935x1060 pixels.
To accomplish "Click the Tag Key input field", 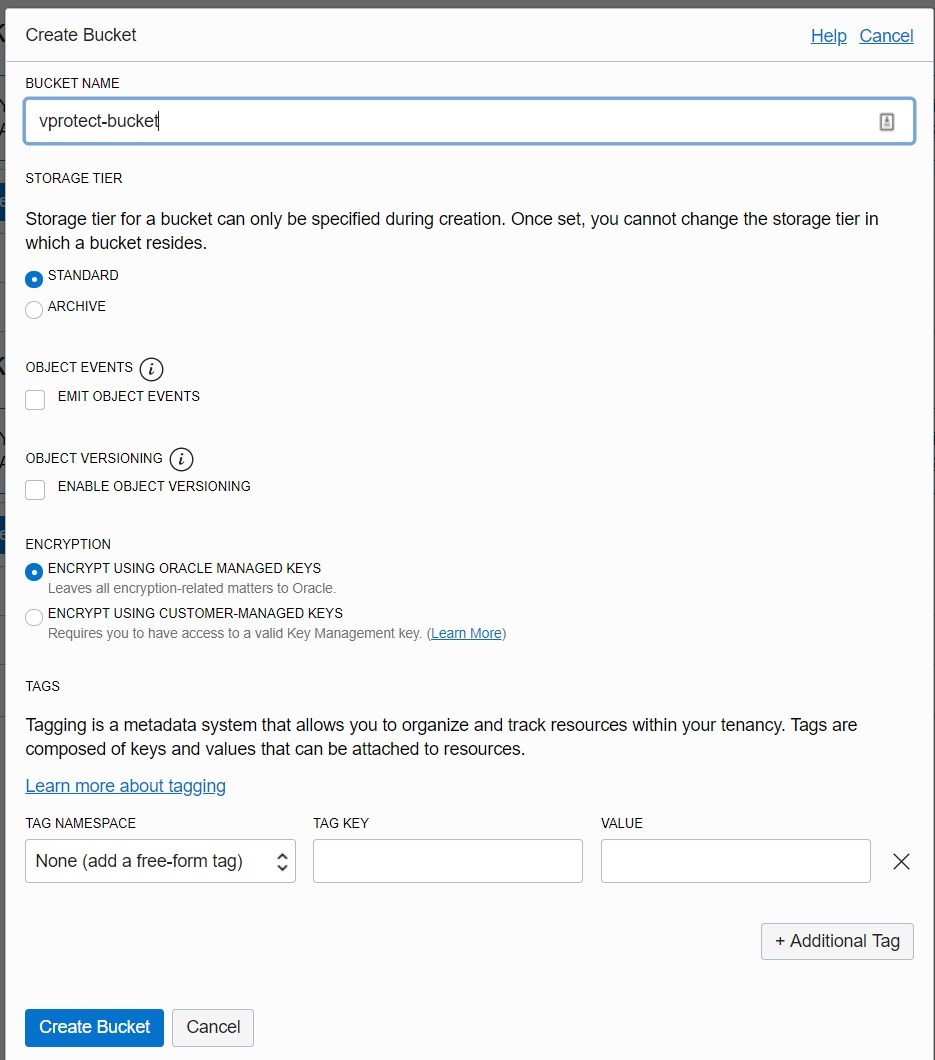I will [x=447, y=861].
